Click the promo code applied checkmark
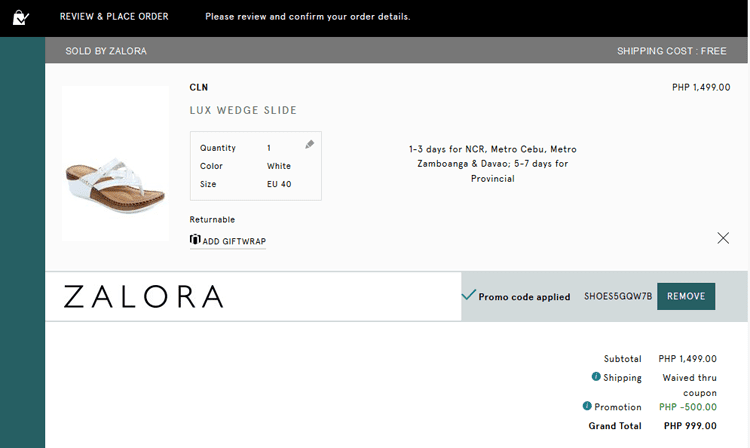The height and width of the screenshot is (448, 750). coord(468,294)
